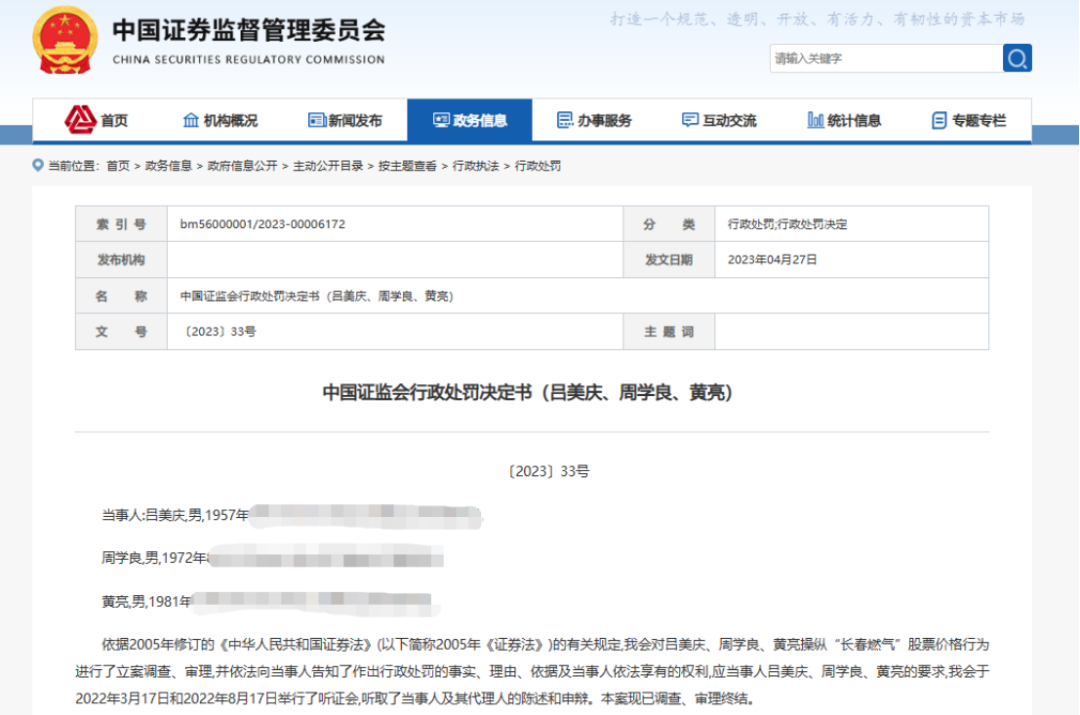Click centered 〔2023〕33号 under the heading
This screenshot has height=715, width=1080.
point(548,471)
